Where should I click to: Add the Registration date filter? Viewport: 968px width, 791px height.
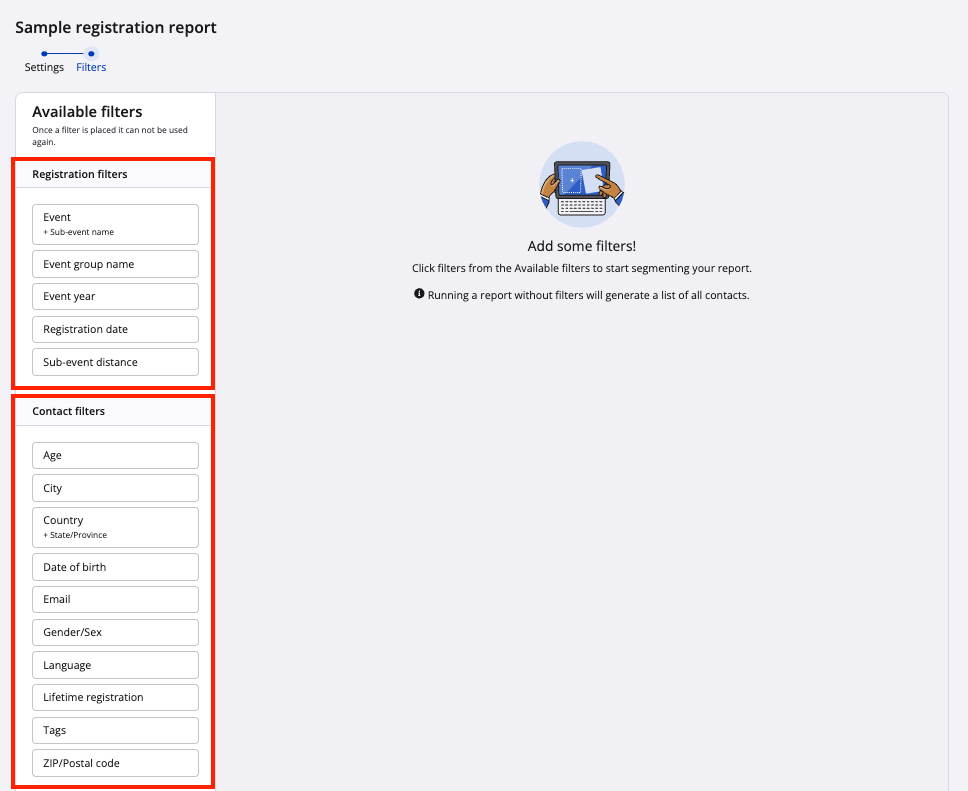pyautogui.click(x=115, y=329)
